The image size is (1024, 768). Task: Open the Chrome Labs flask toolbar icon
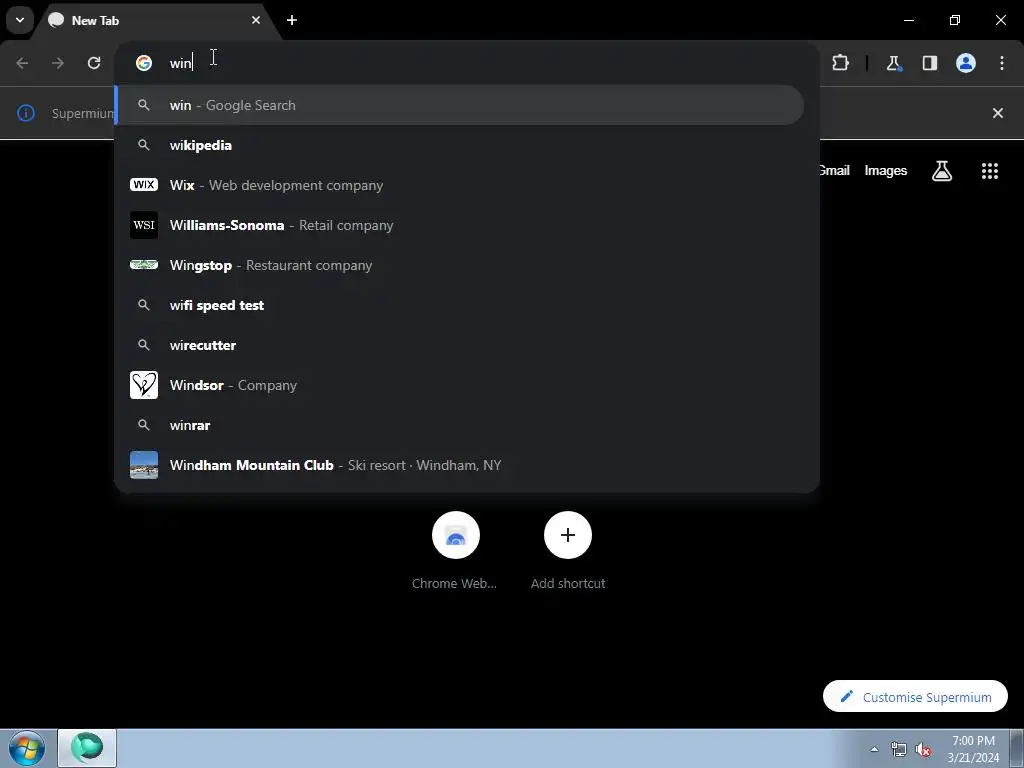[893, 63]
